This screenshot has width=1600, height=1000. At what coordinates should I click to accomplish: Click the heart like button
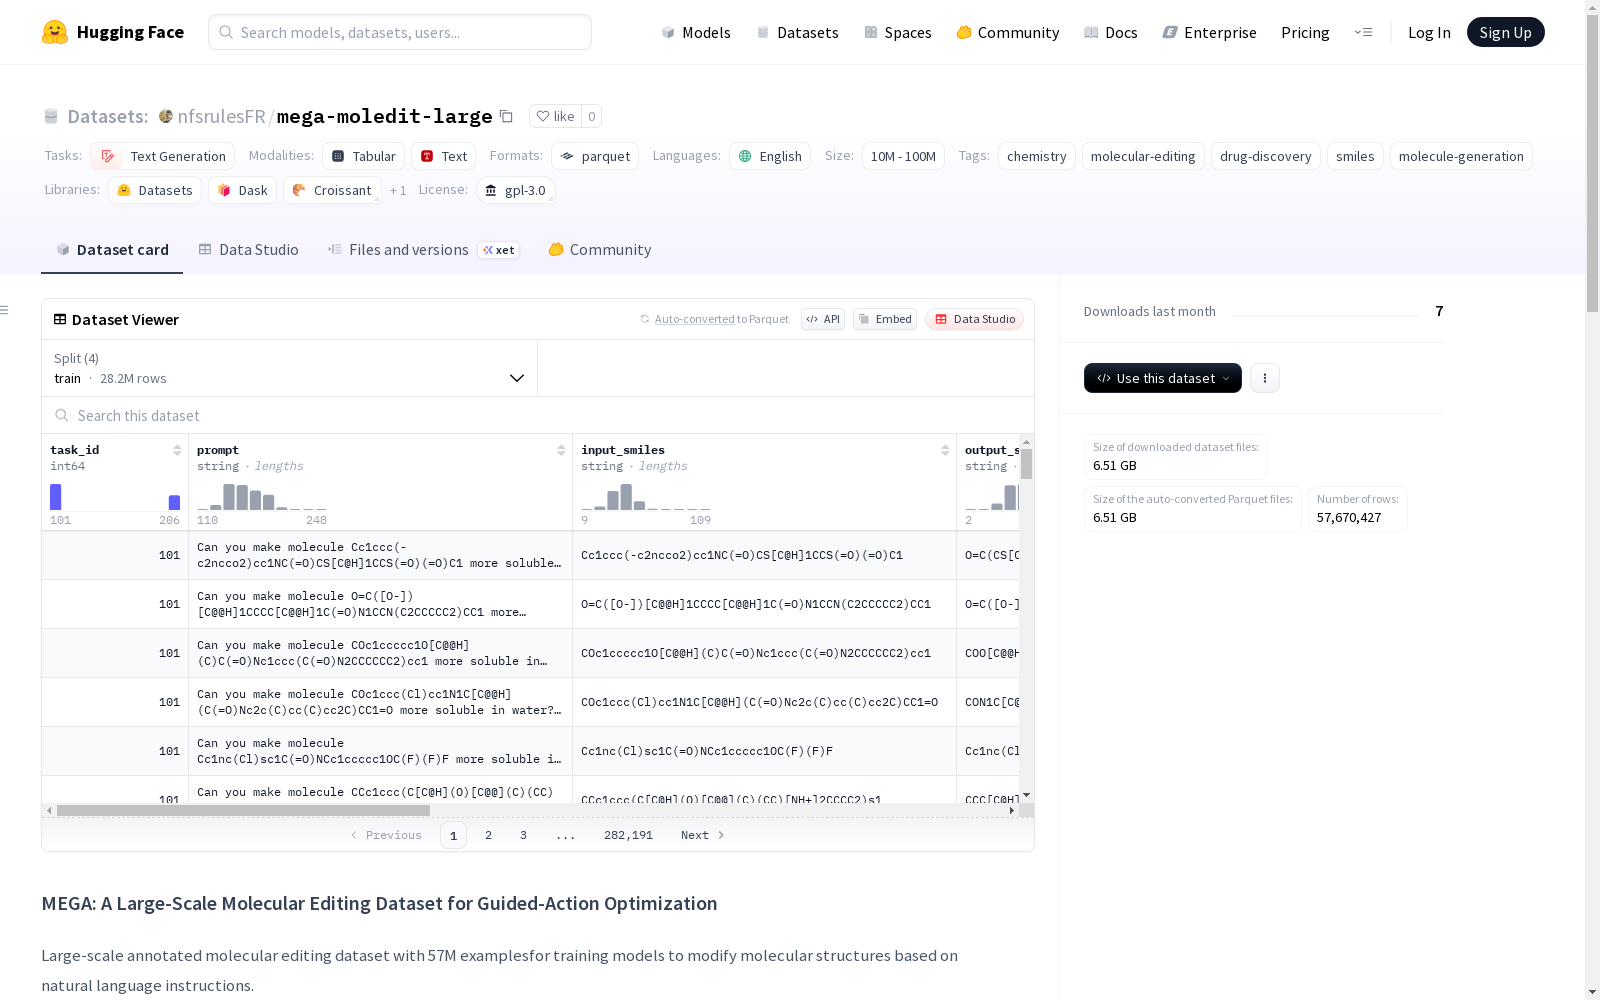click(555, 116)
